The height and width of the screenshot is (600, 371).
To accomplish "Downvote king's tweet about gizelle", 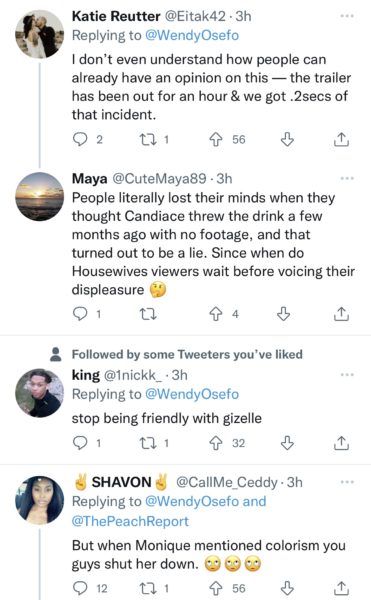I will click(x=287, y=443).
